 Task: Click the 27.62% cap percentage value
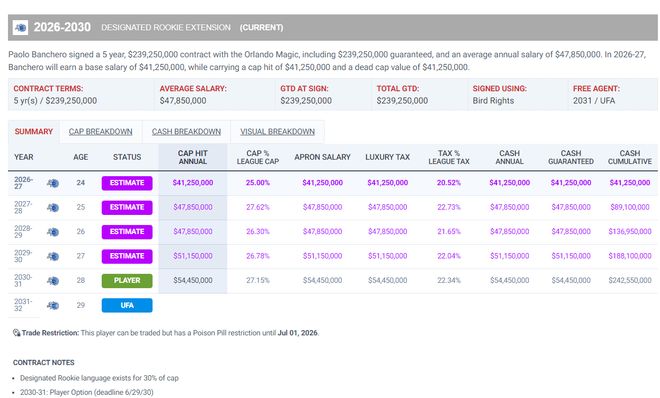tap(258, 207)
